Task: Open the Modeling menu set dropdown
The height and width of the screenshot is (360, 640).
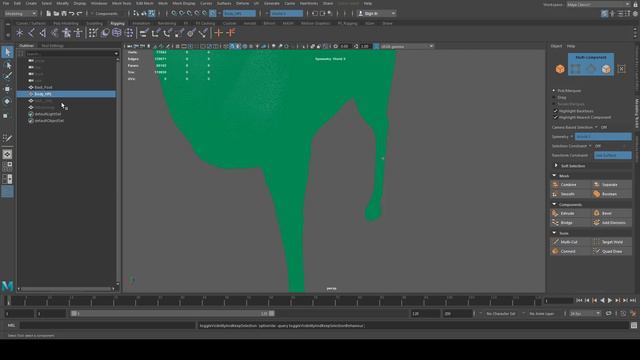Action: click(x=20, y=13)
